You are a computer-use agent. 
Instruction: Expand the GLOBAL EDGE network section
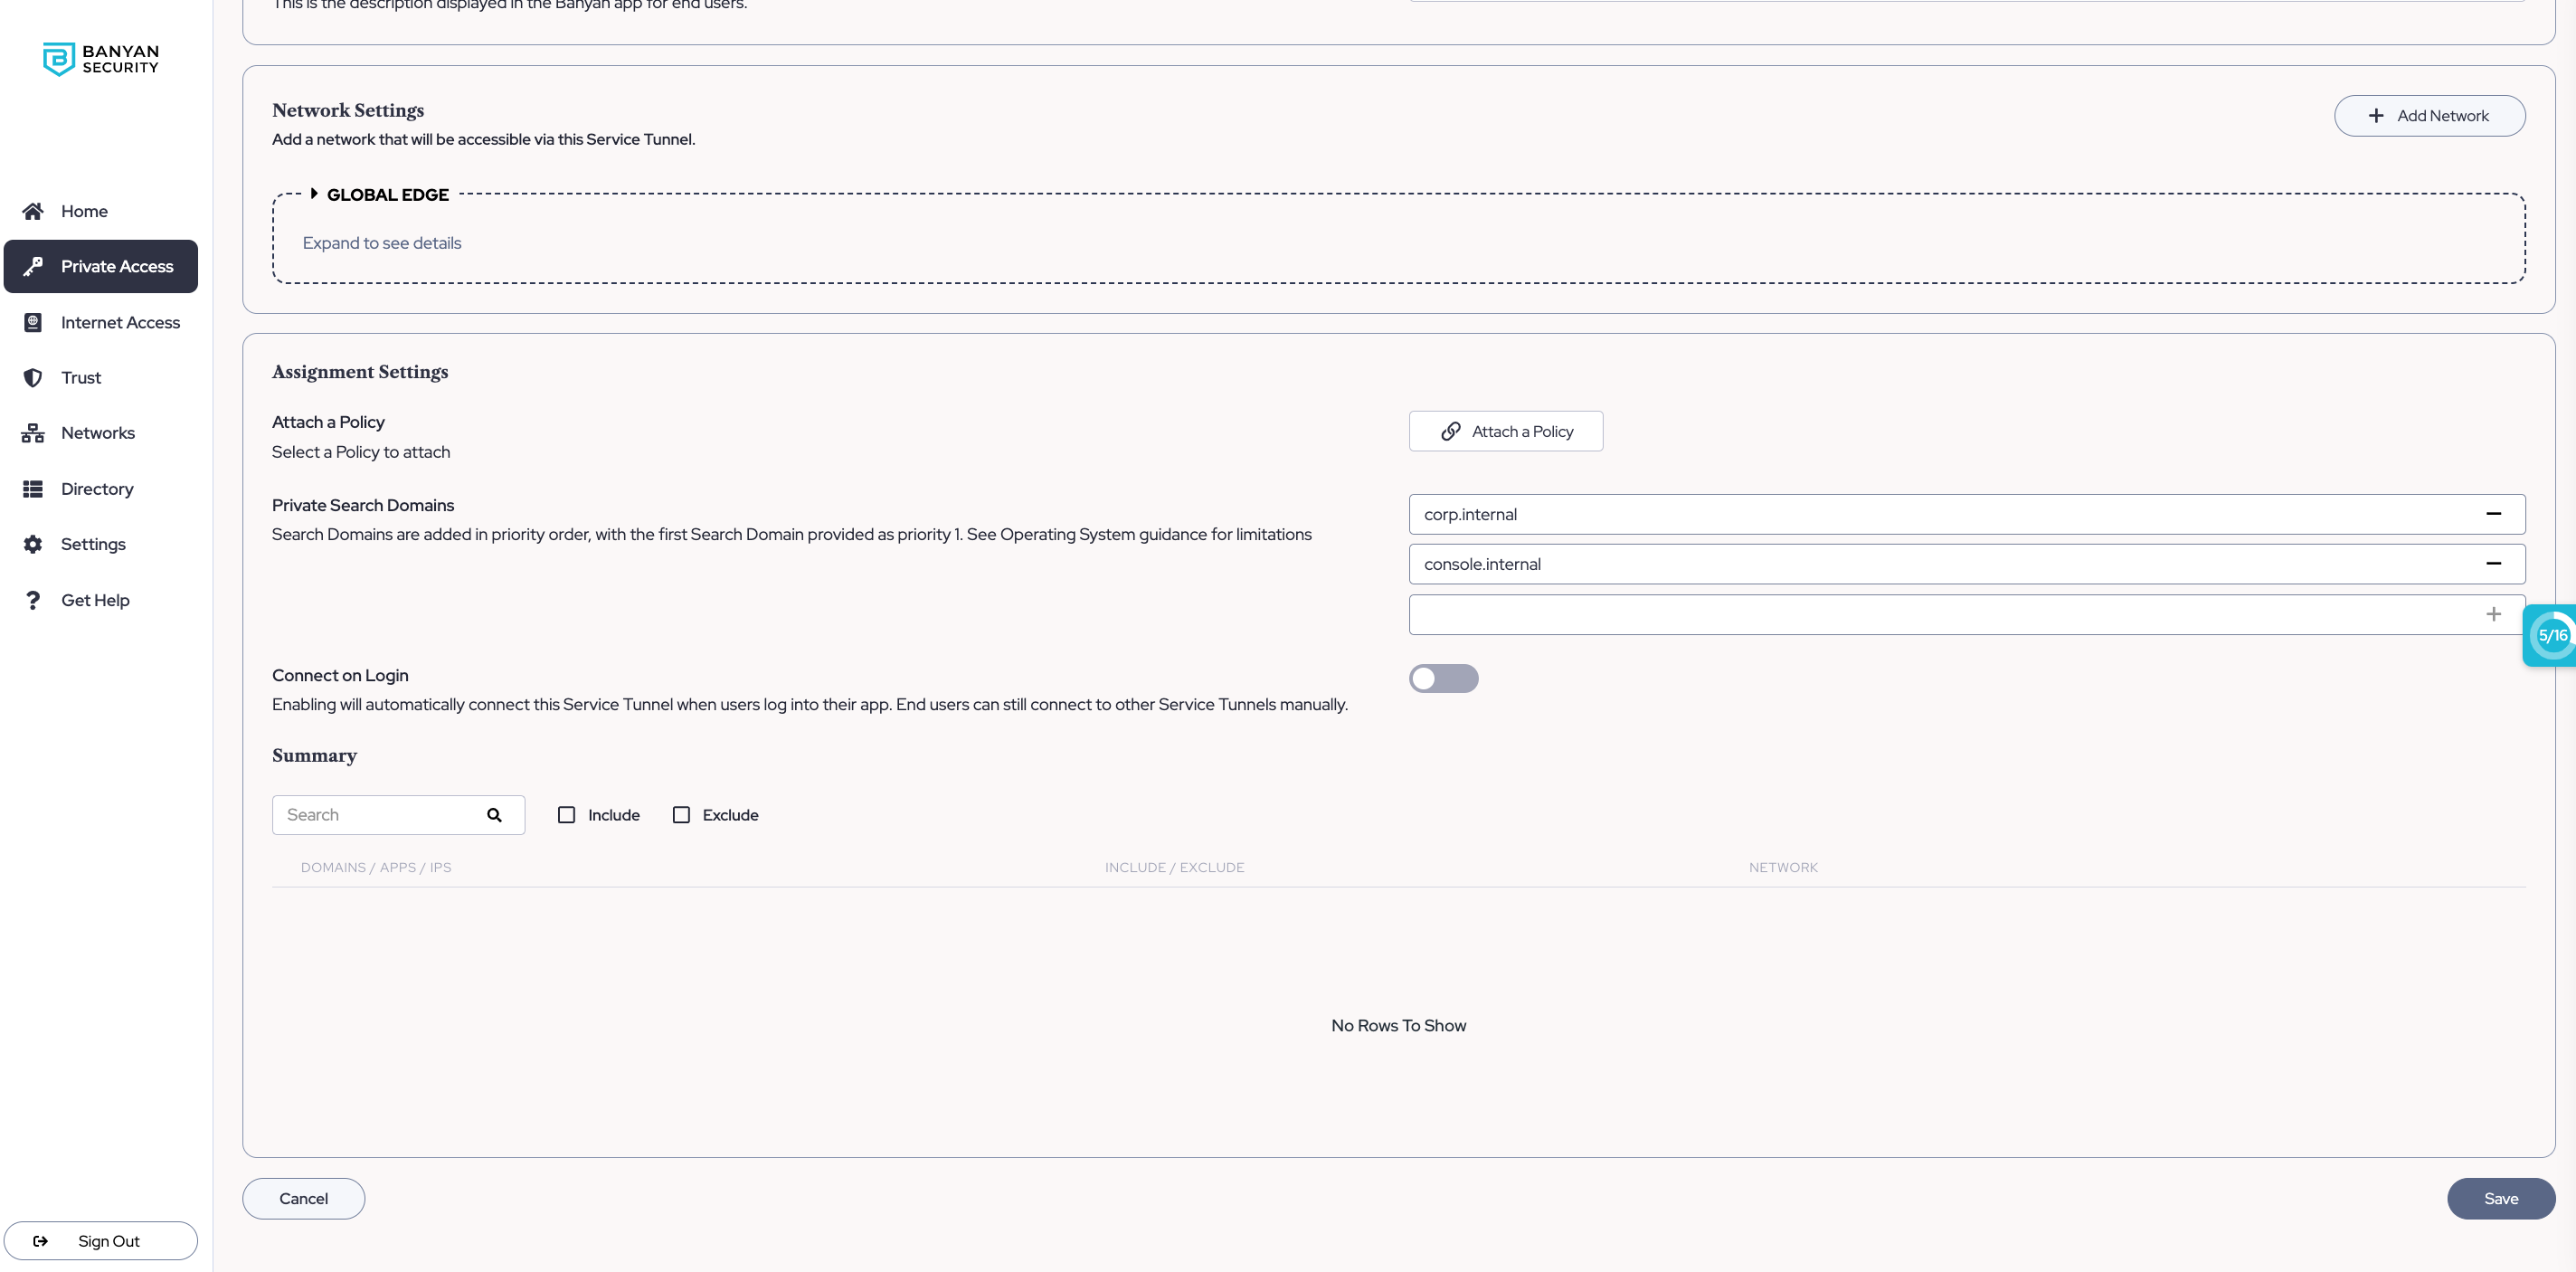point(315,194)
